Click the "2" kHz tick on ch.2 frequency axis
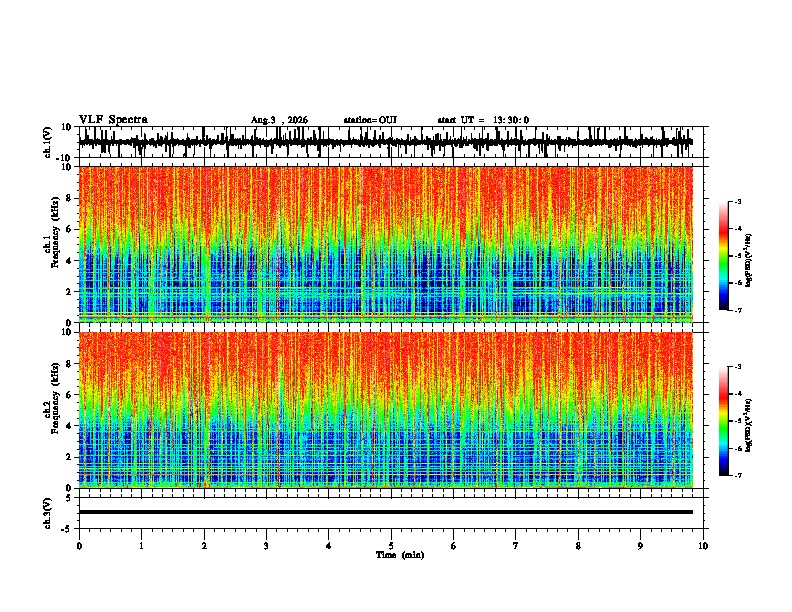This screenshot has width=792, height=612. [70, 457]
